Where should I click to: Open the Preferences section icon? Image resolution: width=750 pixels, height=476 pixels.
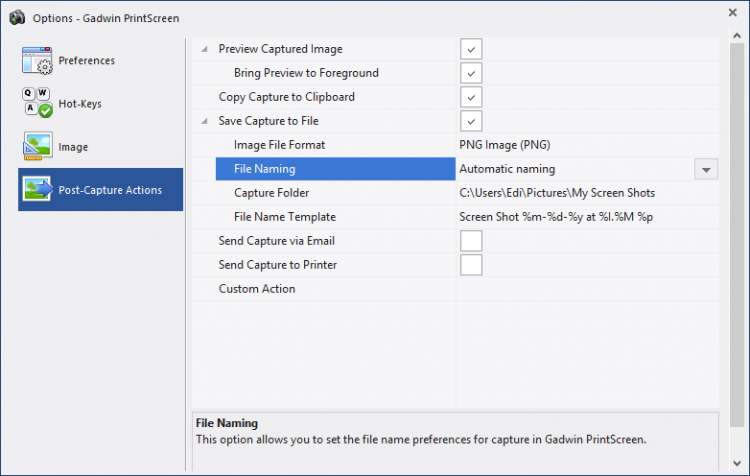click(37, 61)
